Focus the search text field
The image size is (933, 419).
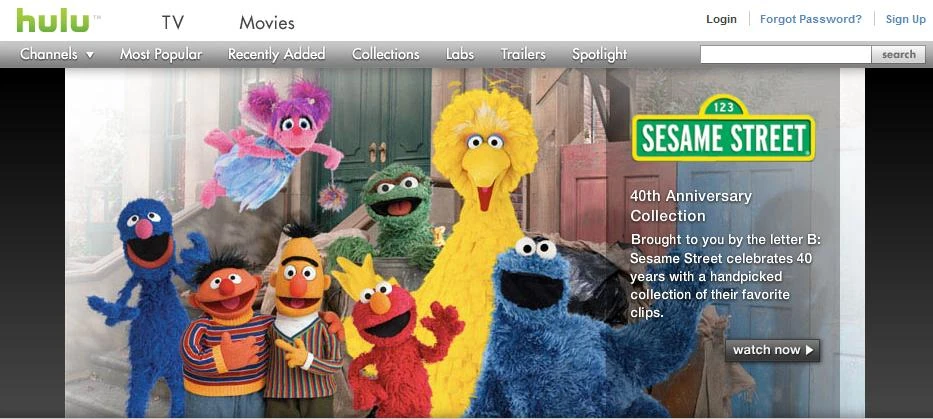[x=785, y=54]
